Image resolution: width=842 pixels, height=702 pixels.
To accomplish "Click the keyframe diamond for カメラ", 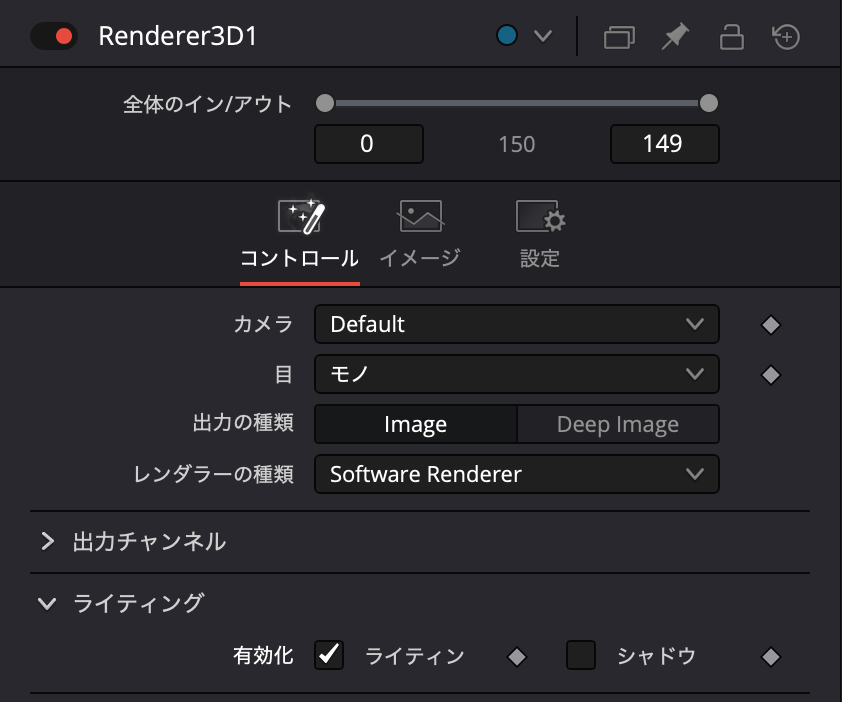I will tap(771, 324).
